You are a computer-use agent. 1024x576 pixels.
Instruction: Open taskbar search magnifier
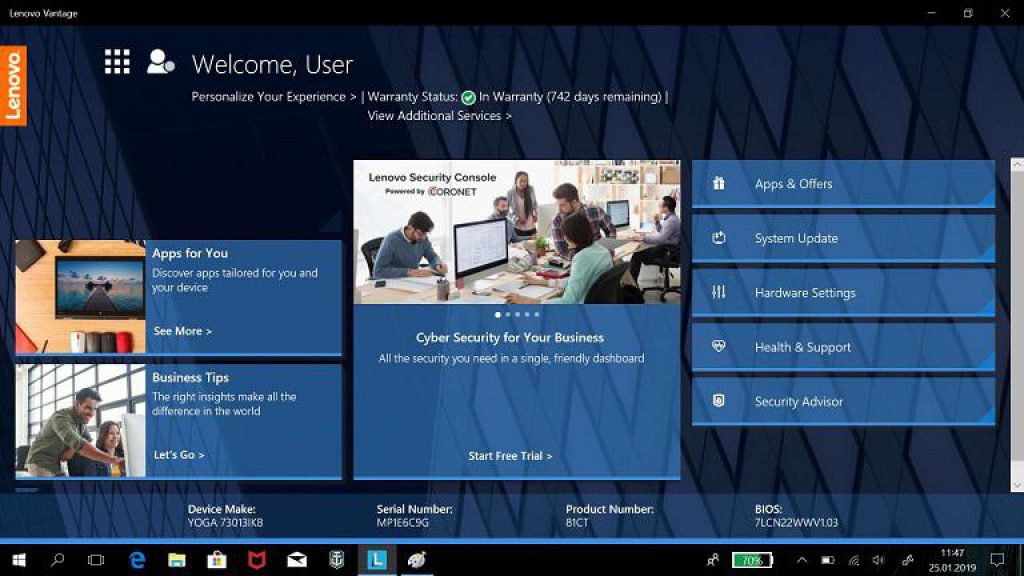57,560
